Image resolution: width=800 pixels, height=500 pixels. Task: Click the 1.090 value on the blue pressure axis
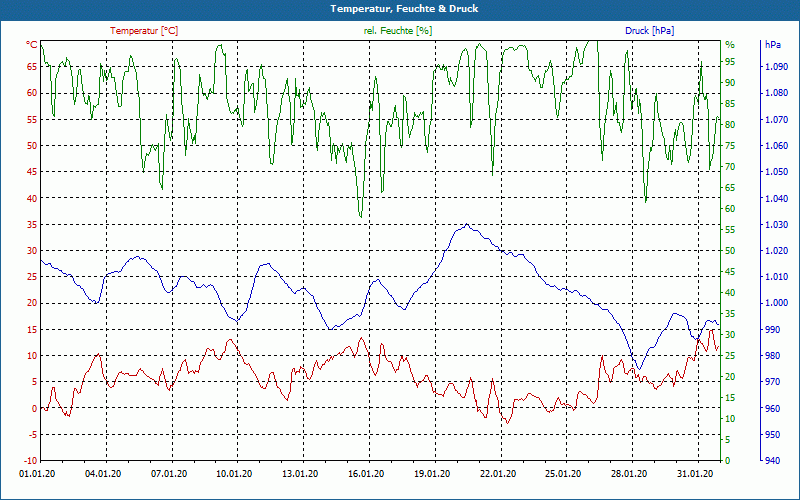click(777, 66)
